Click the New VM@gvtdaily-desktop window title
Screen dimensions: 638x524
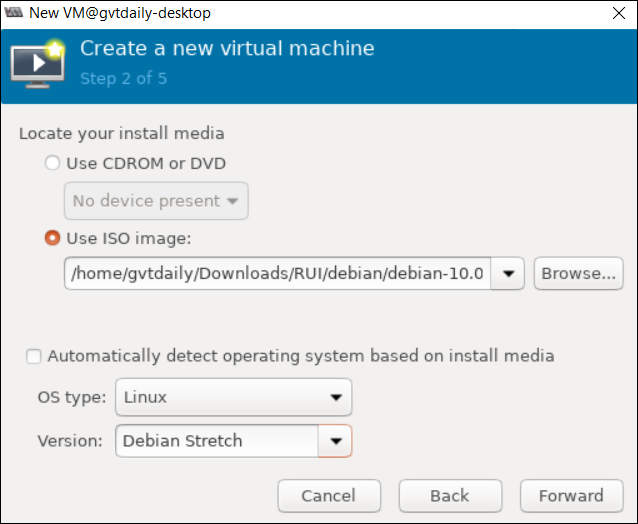[x=120, y=13]
